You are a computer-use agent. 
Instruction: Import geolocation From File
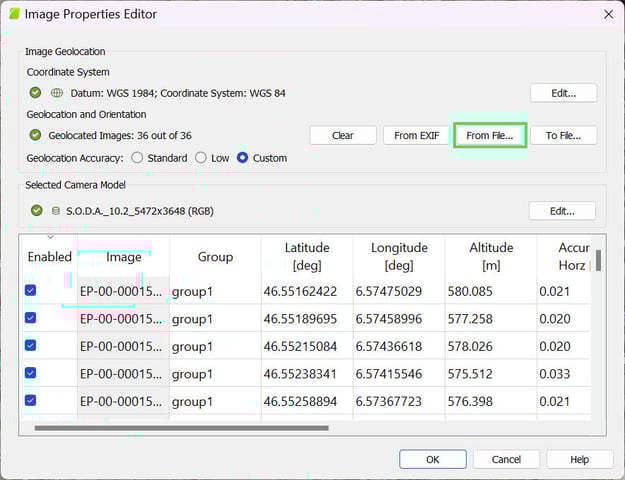click(x=490, y=136)
